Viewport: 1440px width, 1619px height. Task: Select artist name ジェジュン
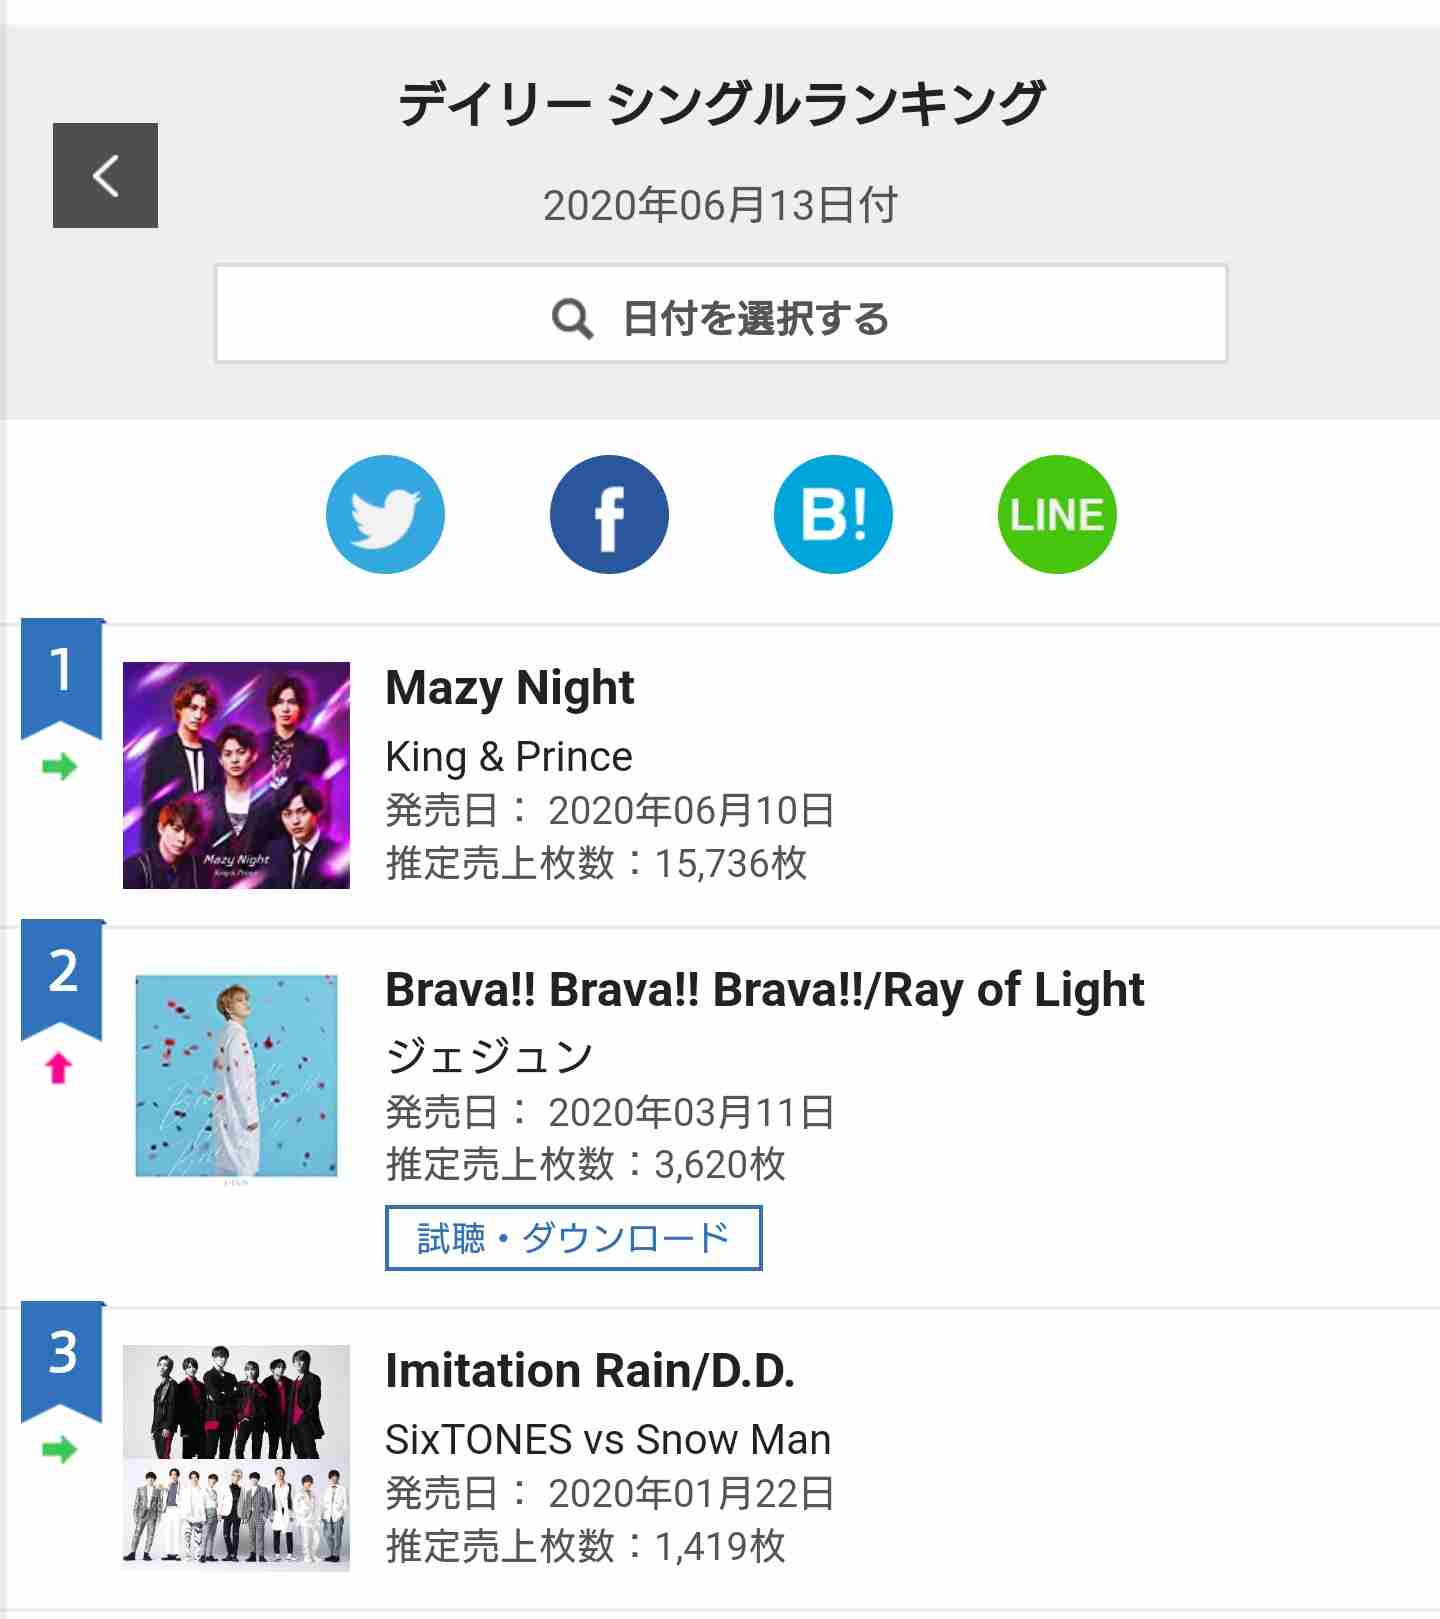[490, 1056]
